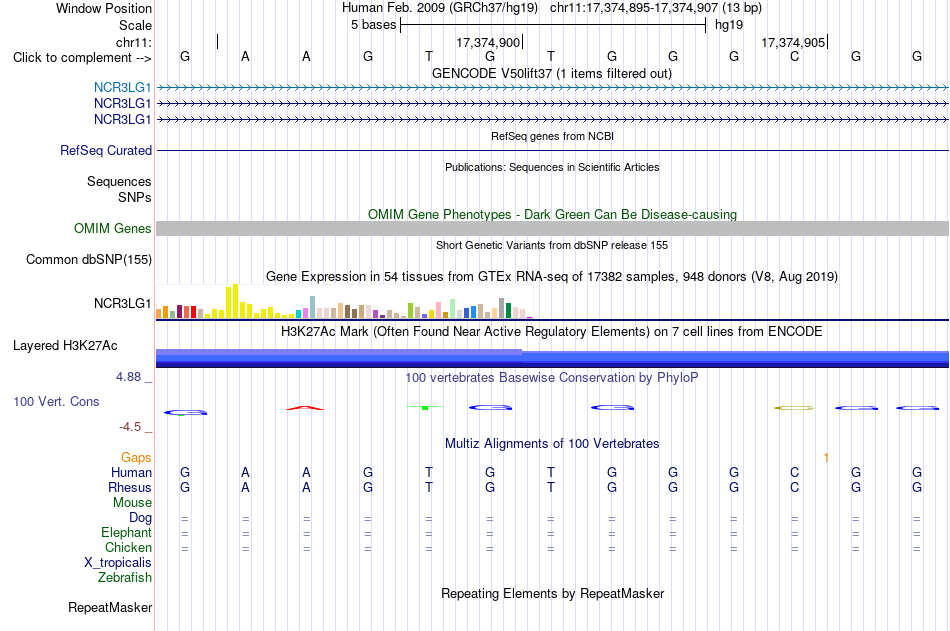This screenshot has height=631, width=950.
Task: Click the 4.88 conservation maximum value
Action: click(x=128, y=377)
